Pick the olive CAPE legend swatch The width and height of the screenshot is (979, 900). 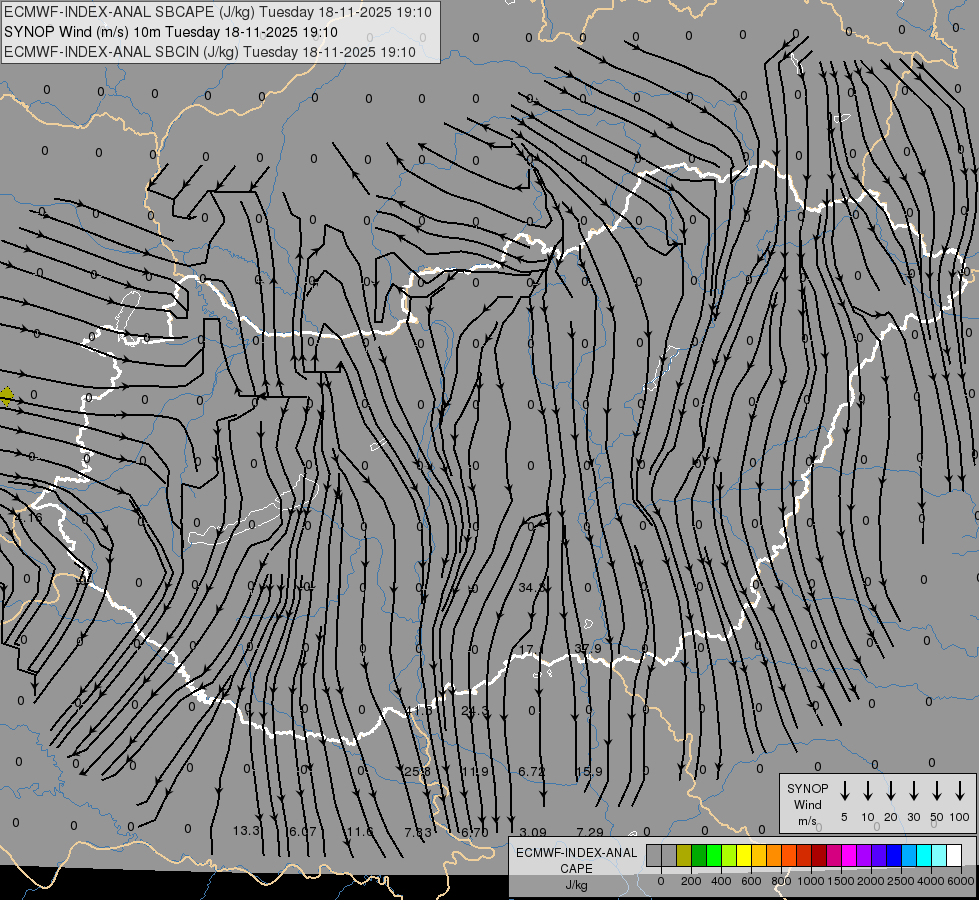(x=684, y=855)
